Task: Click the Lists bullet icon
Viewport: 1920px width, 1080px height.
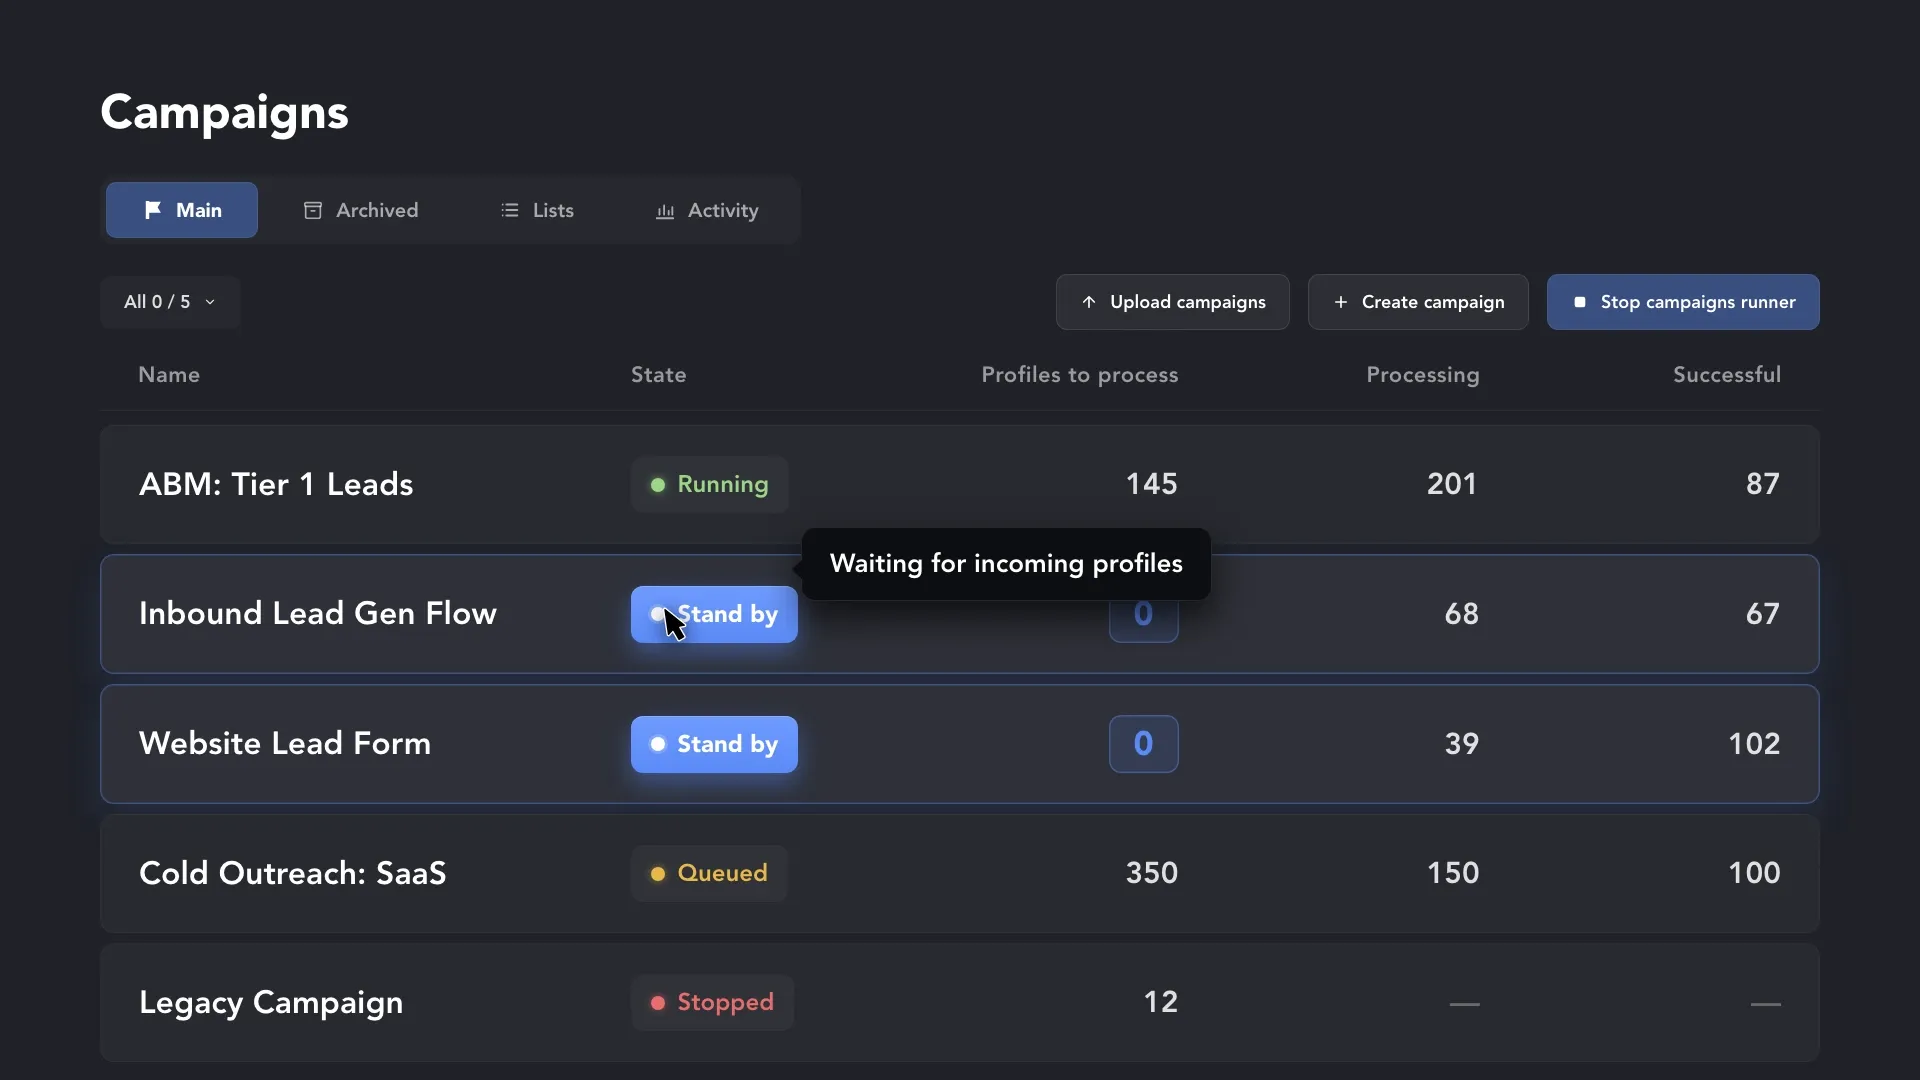Action: pos(510,210)
